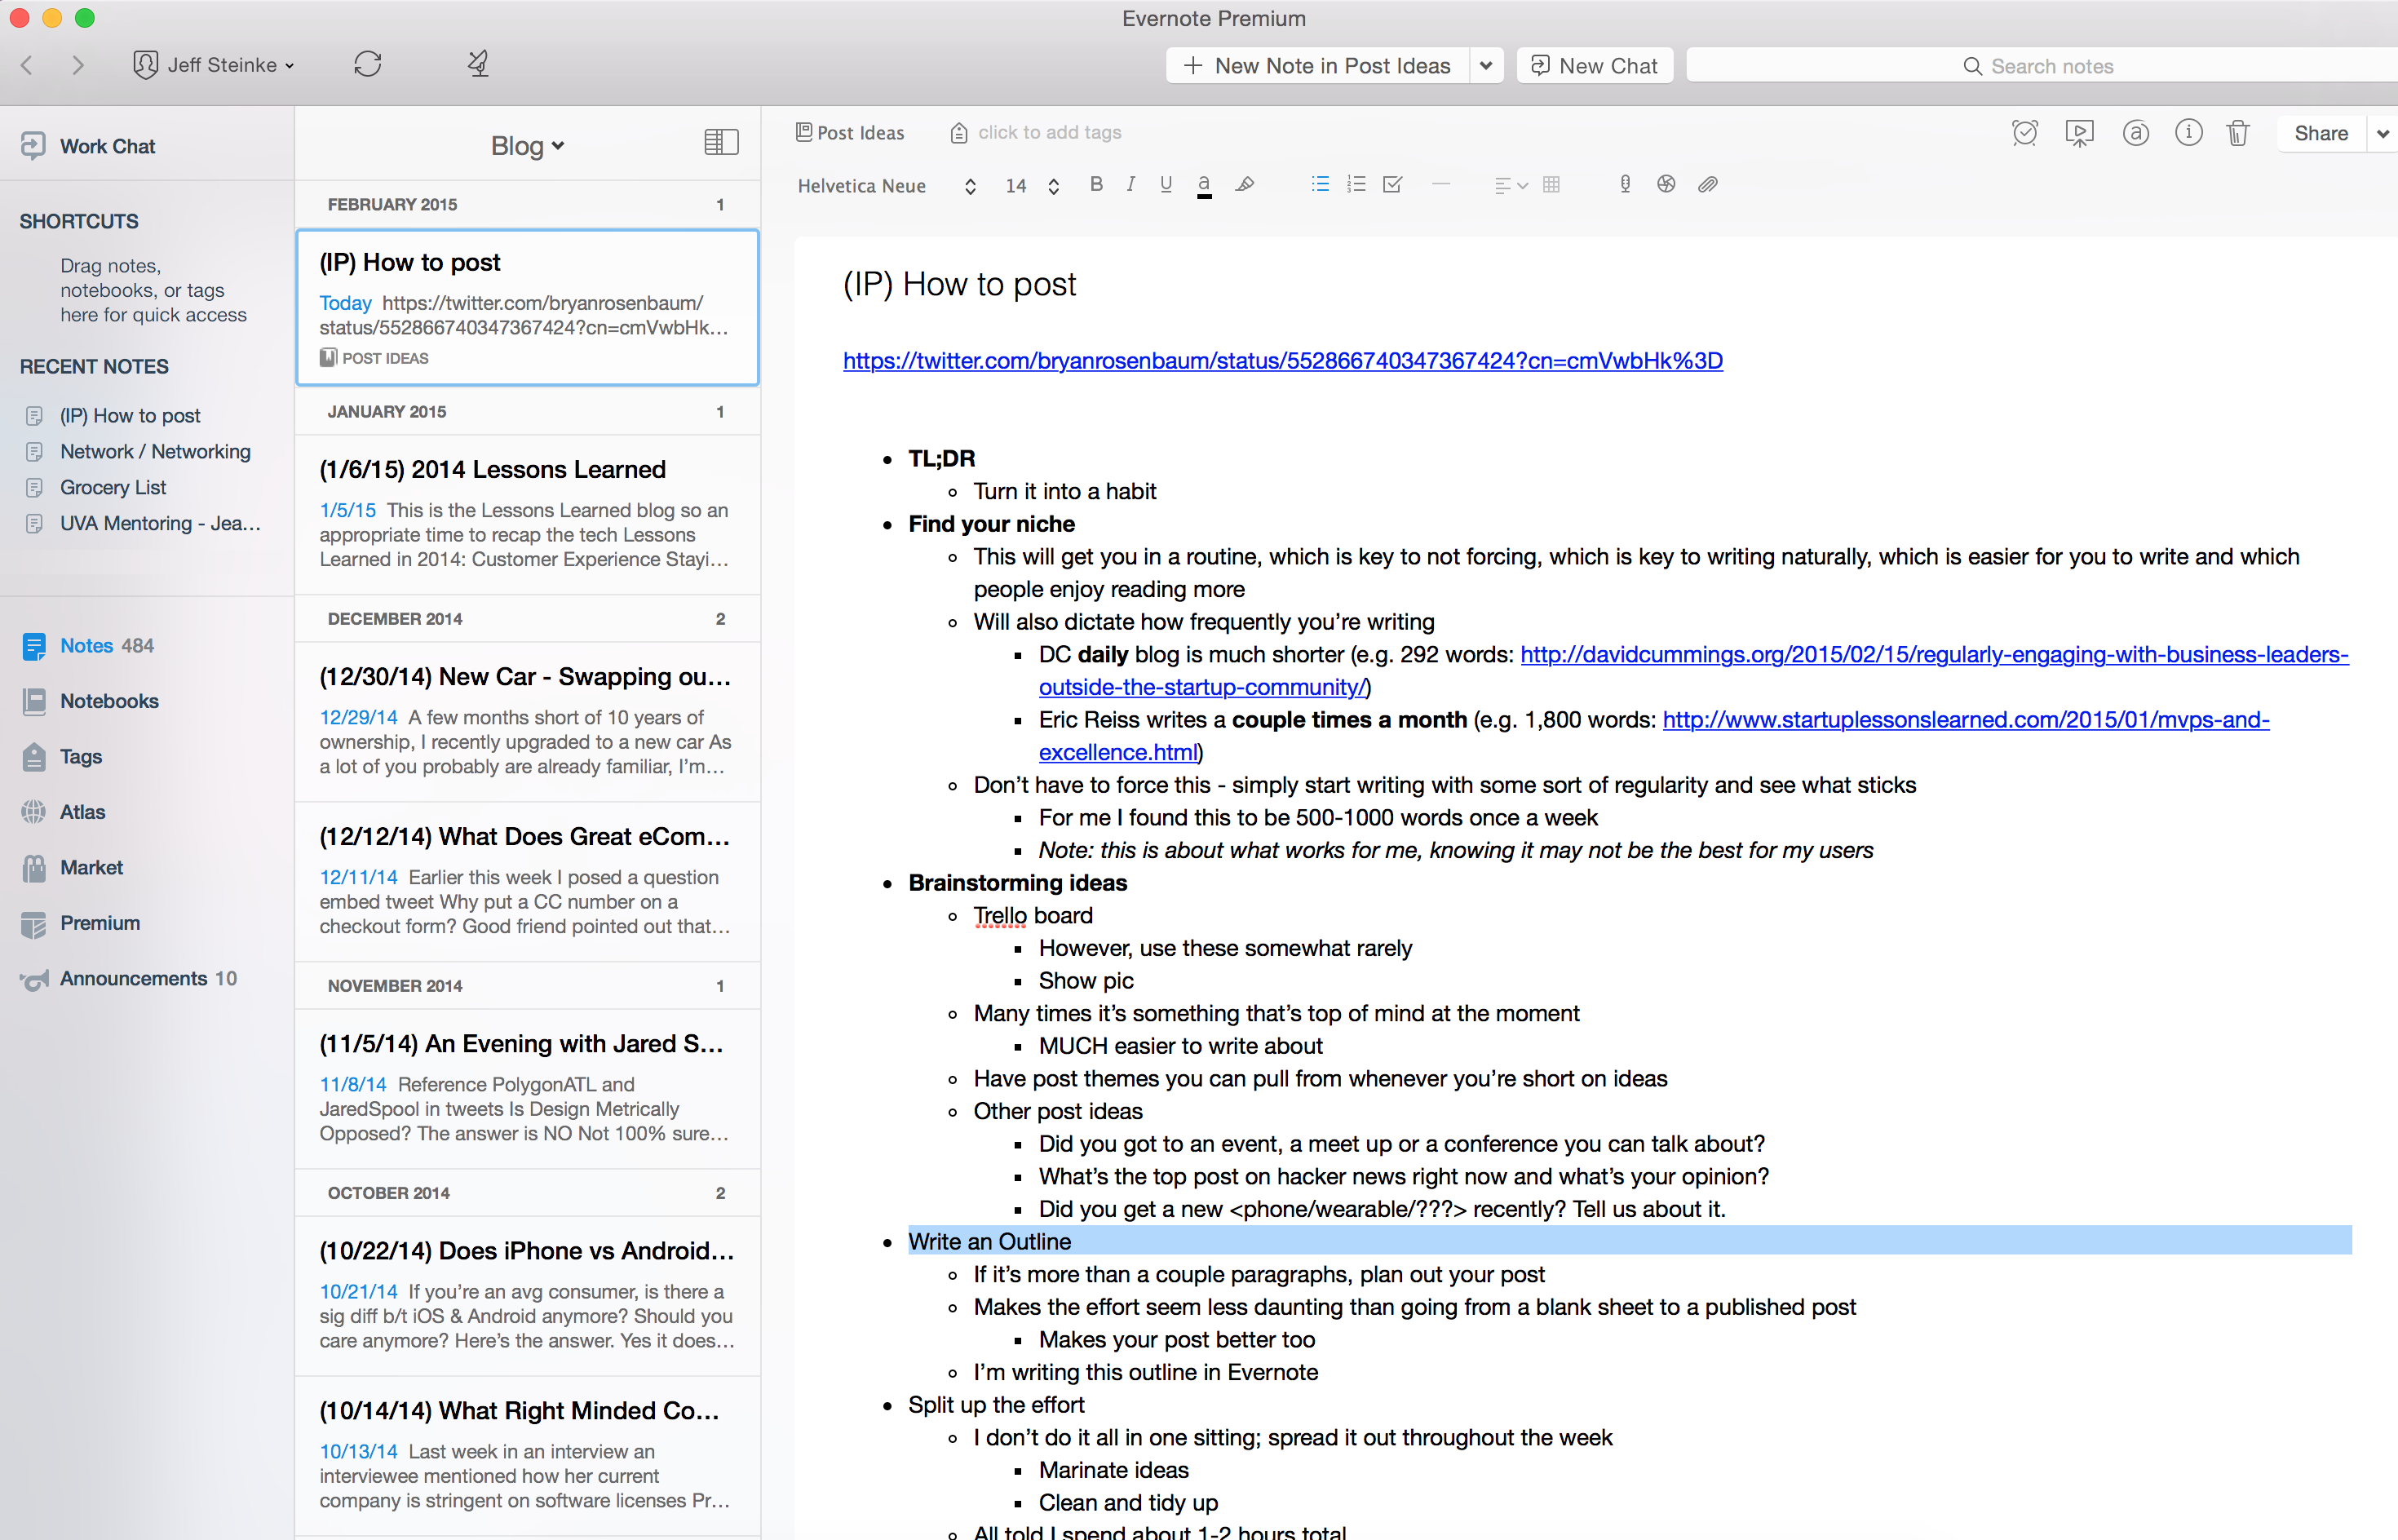
Task: Open the davidcummings.org blog link
Action: (1934, 655)
